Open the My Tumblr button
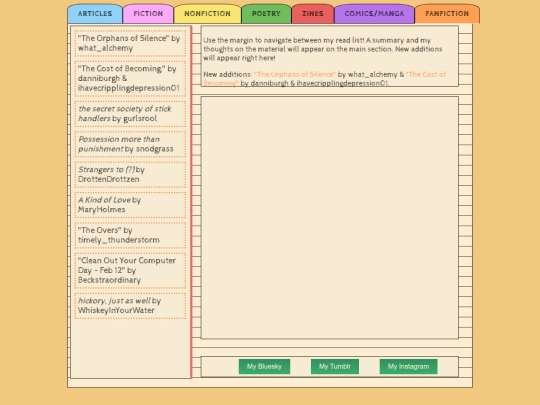The width and height of the screenshot is (540, 405). click(335, 366)
